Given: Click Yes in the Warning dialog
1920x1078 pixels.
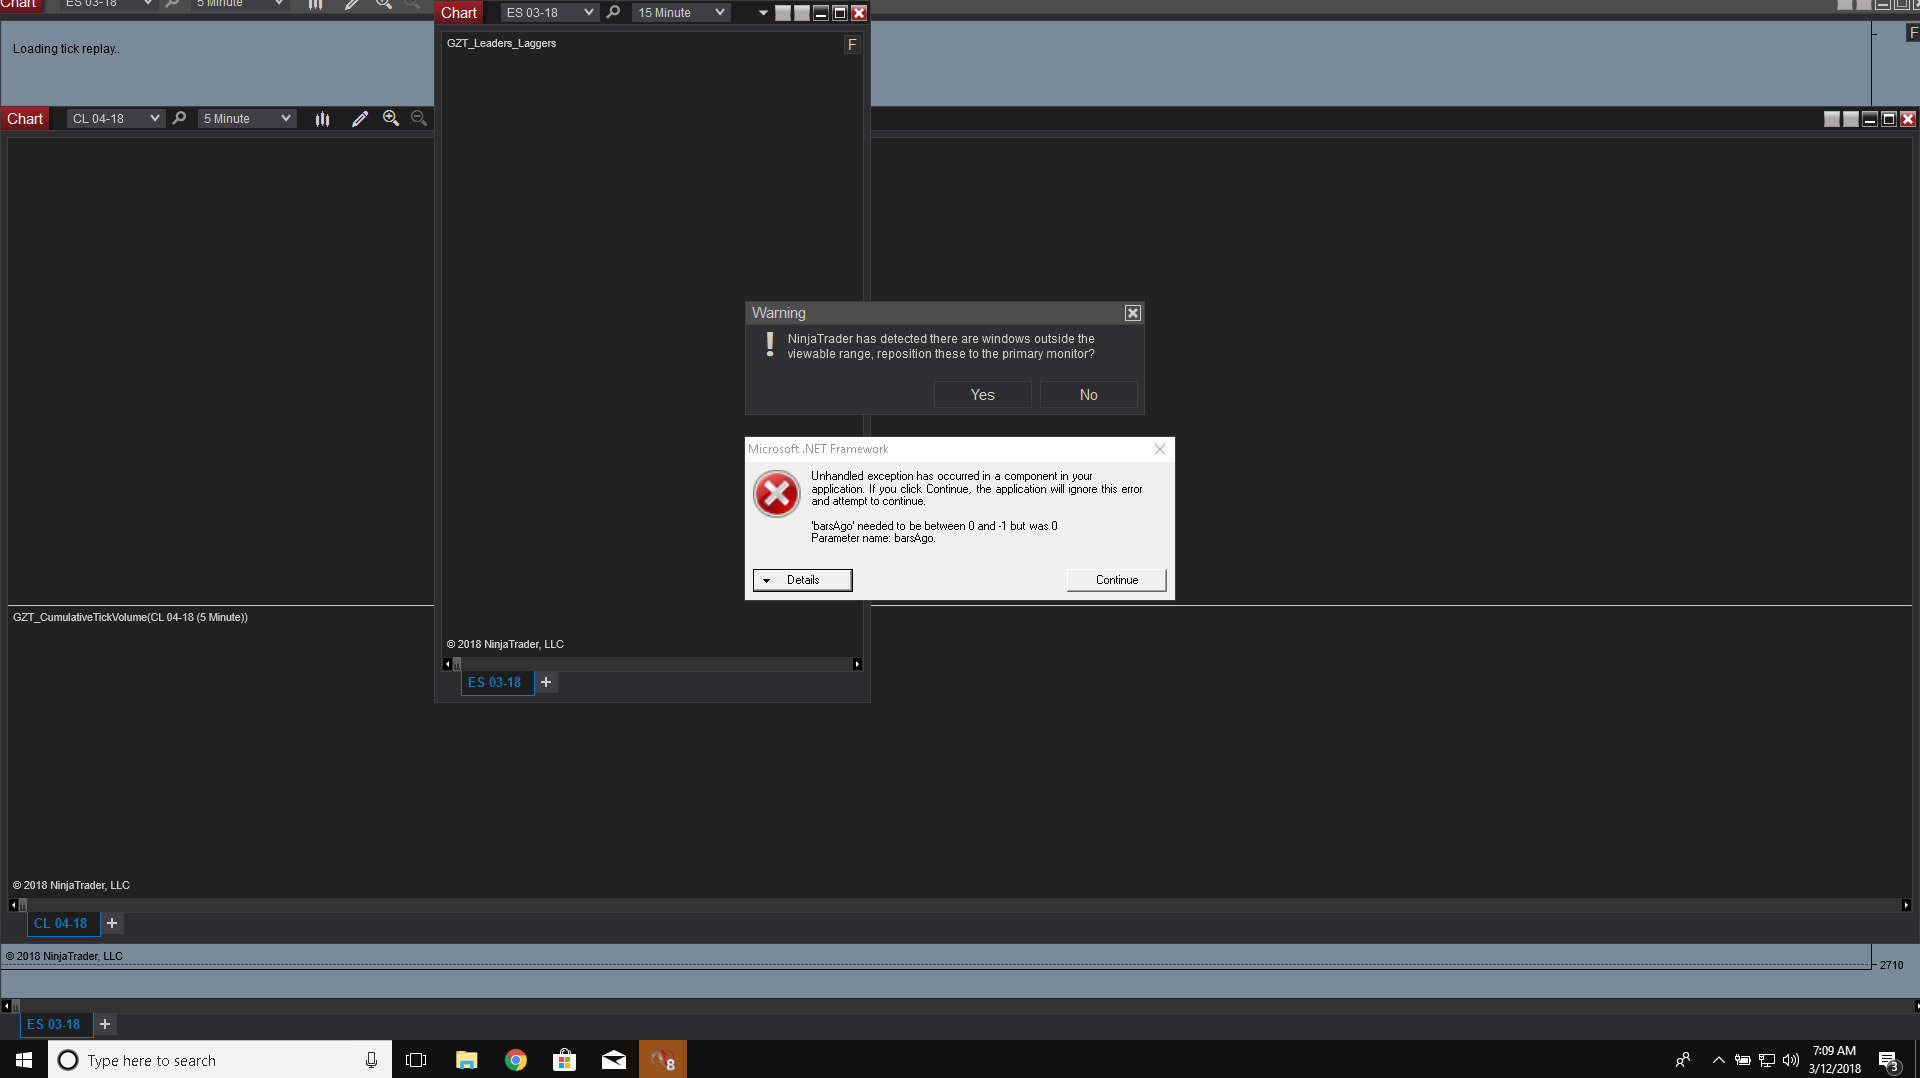Looking at the screenshot, I should [983, 395].
